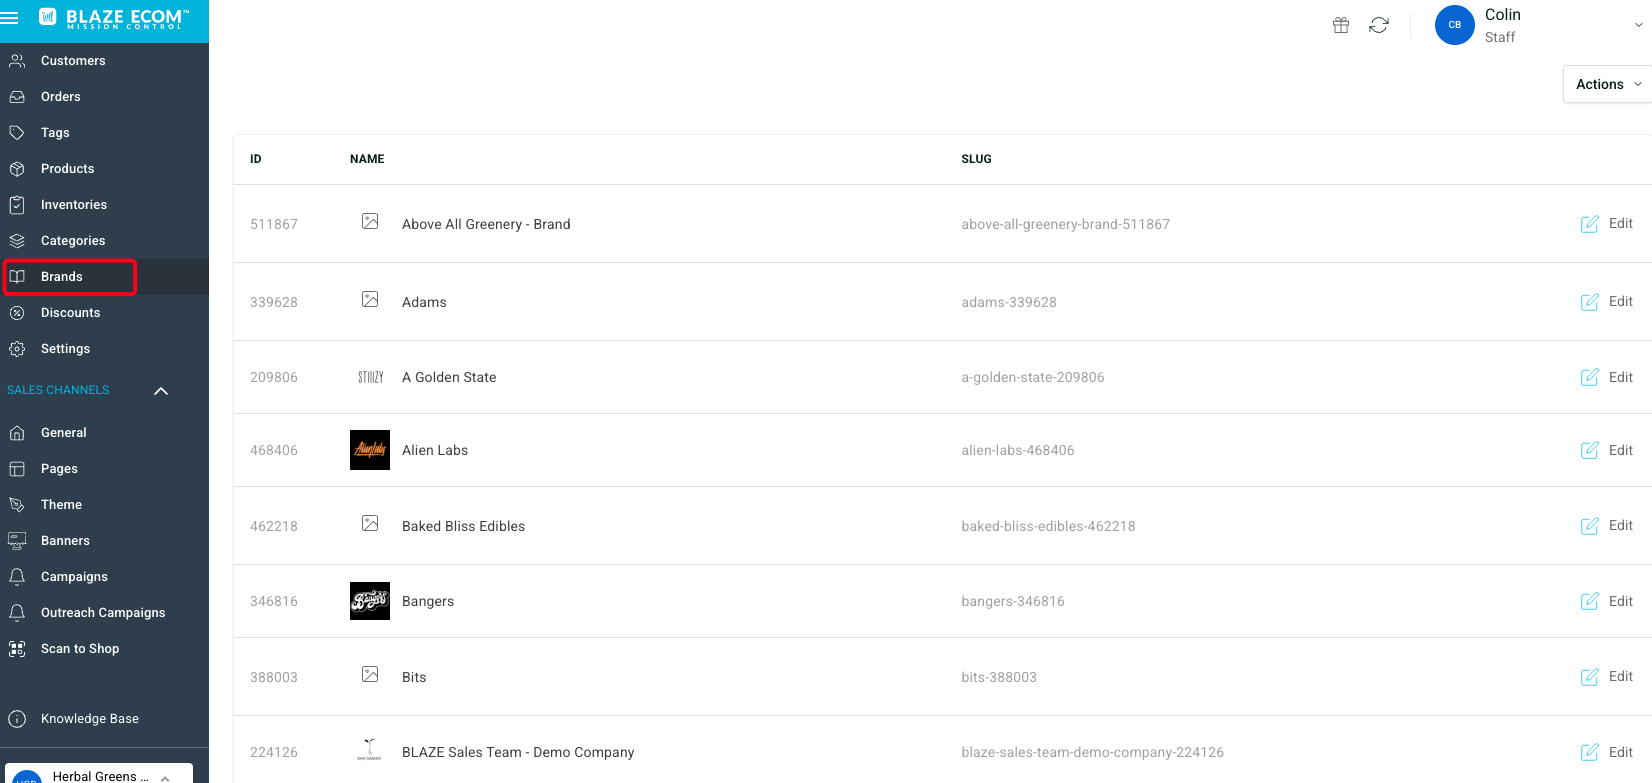
Task: Click the edit icon for Adams
Action: [1589, 302]
